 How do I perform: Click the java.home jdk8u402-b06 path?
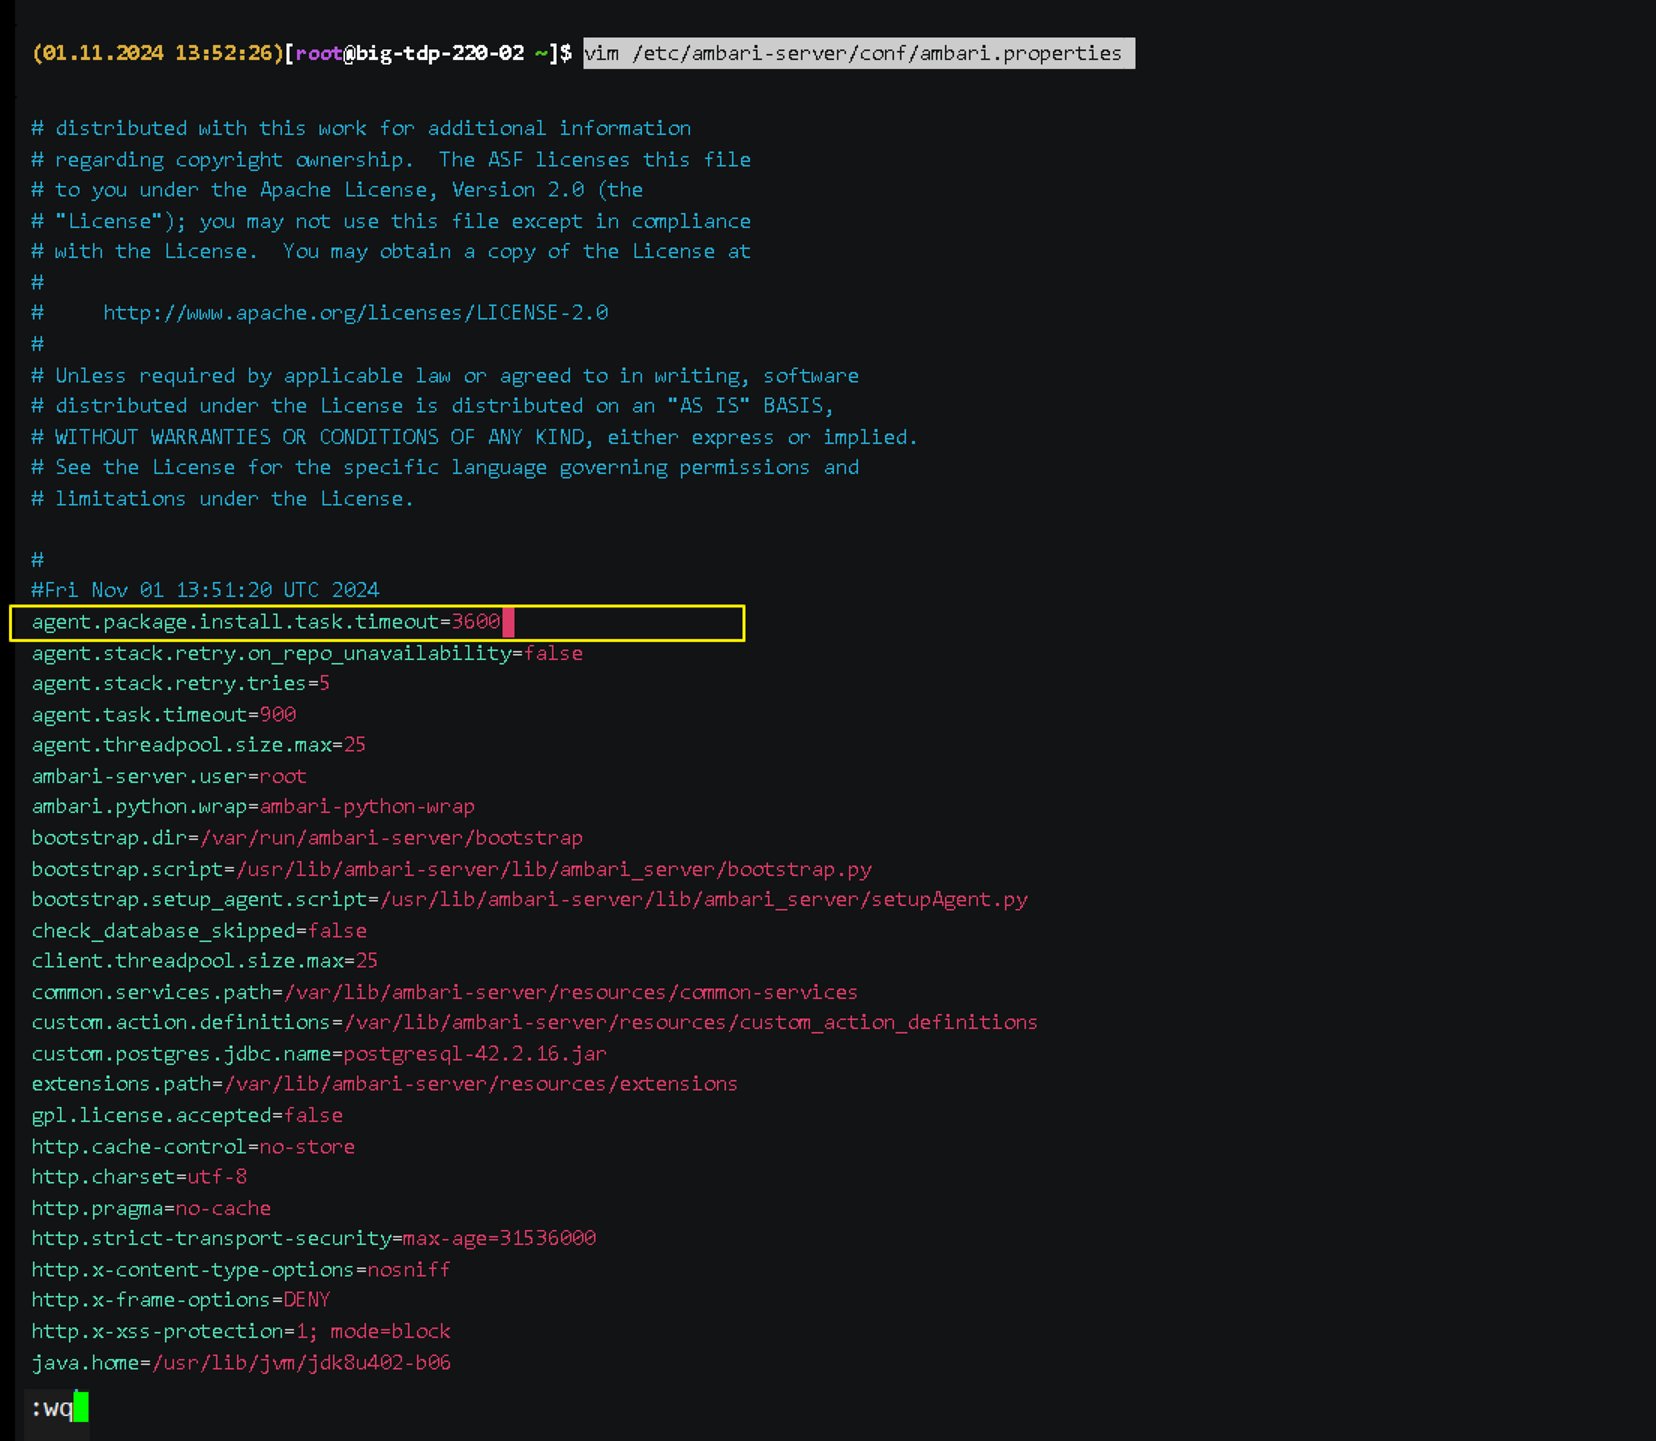[x=301, y=1362]
